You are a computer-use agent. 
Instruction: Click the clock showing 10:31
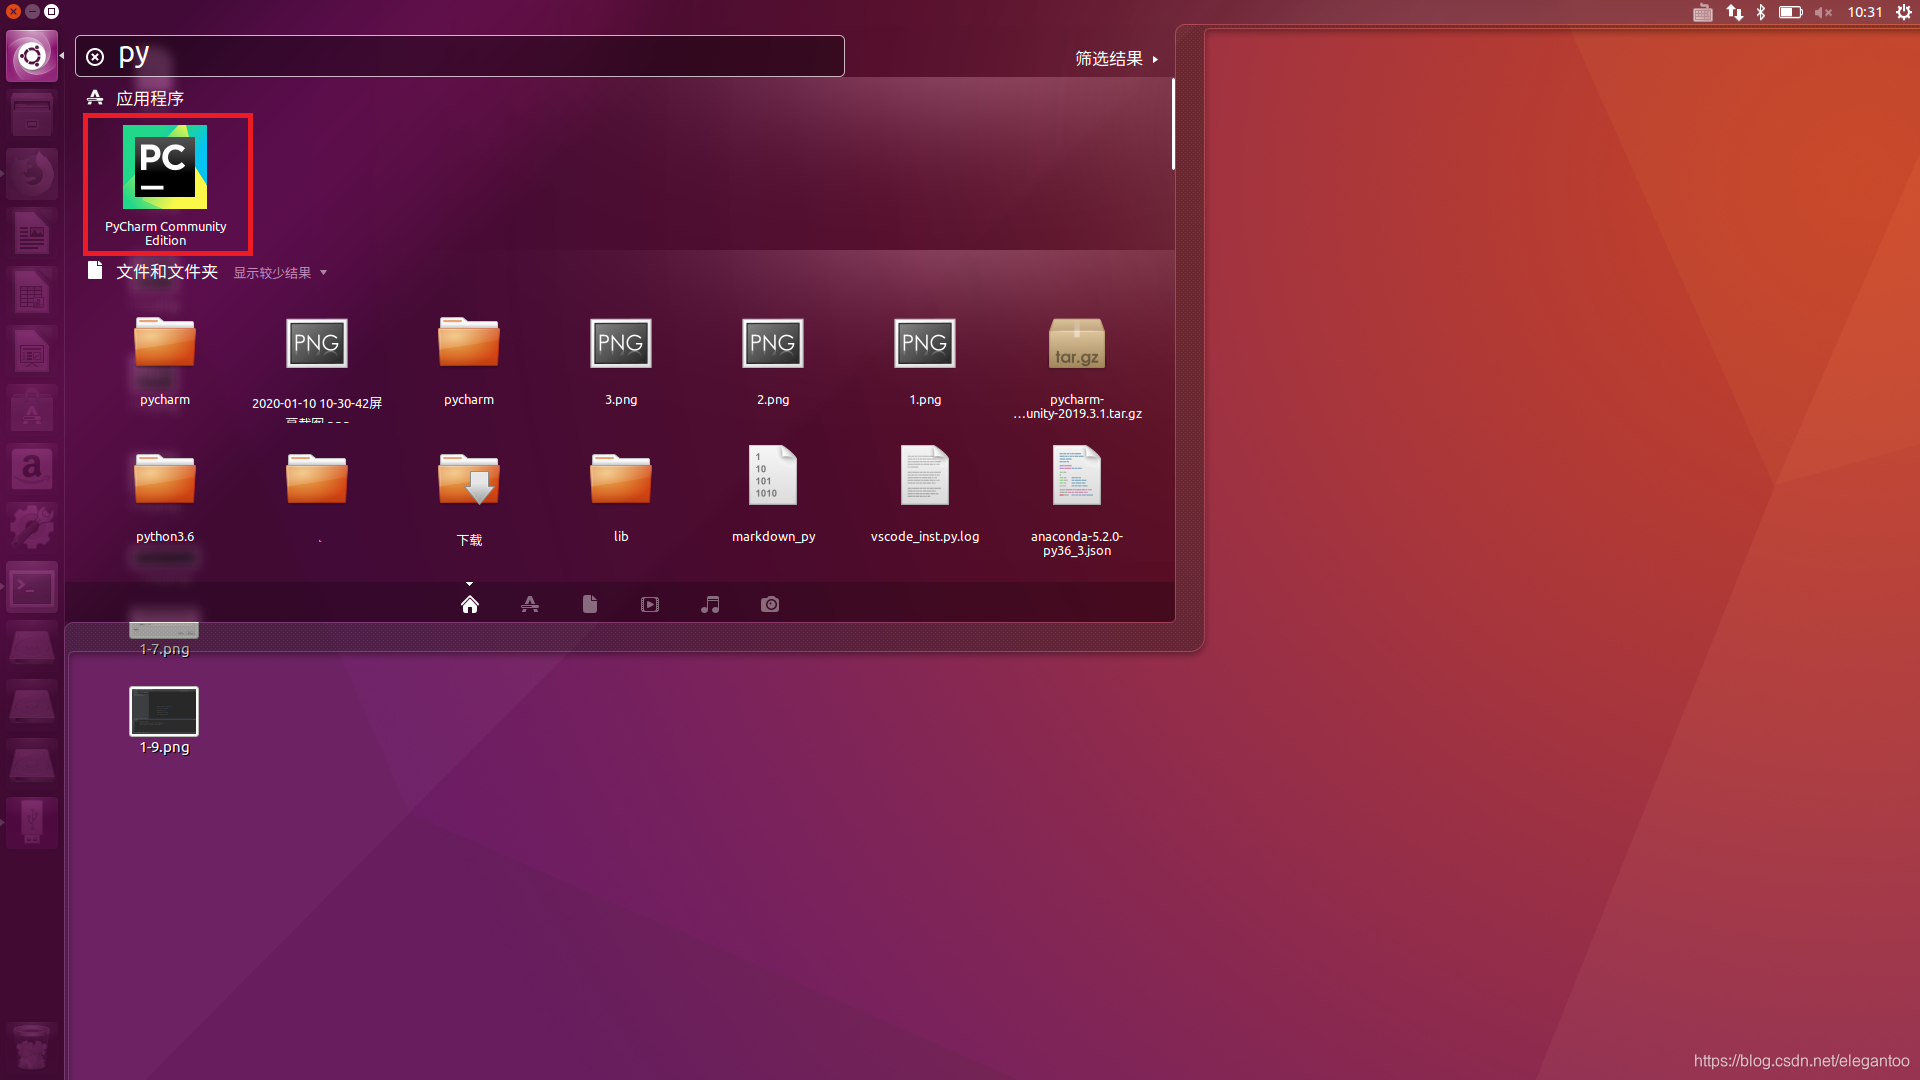tap(1865, 12)
